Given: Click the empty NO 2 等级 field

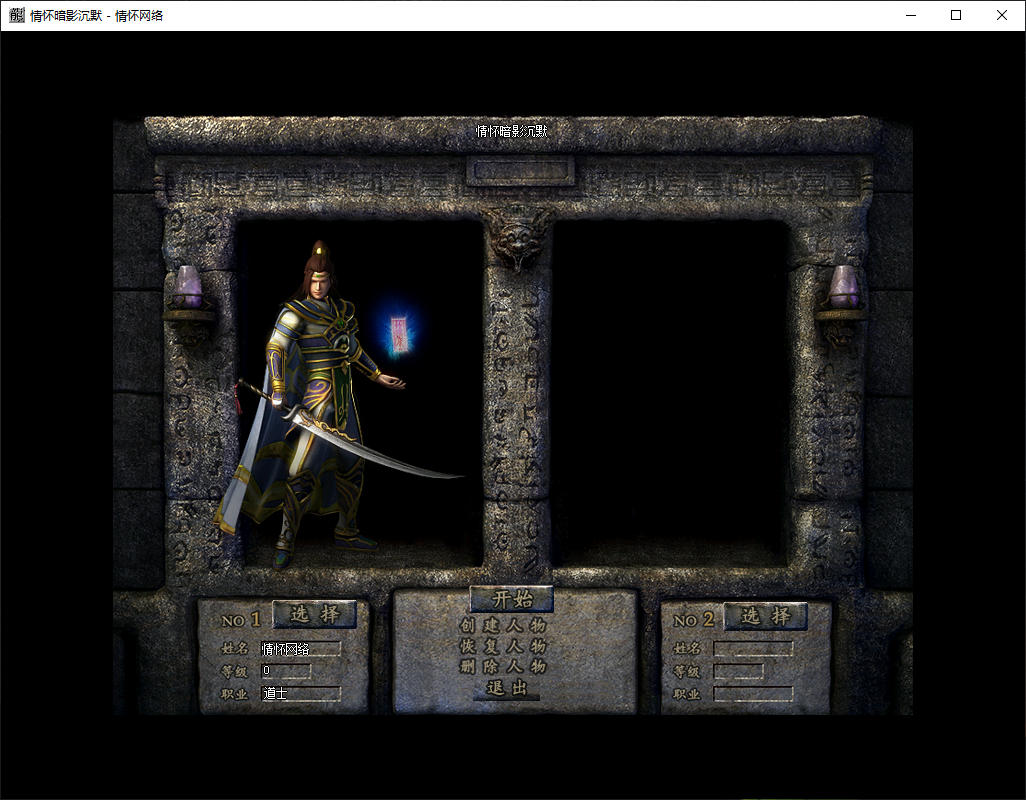Looking at the screenshot, I should [x=738, y=671].
